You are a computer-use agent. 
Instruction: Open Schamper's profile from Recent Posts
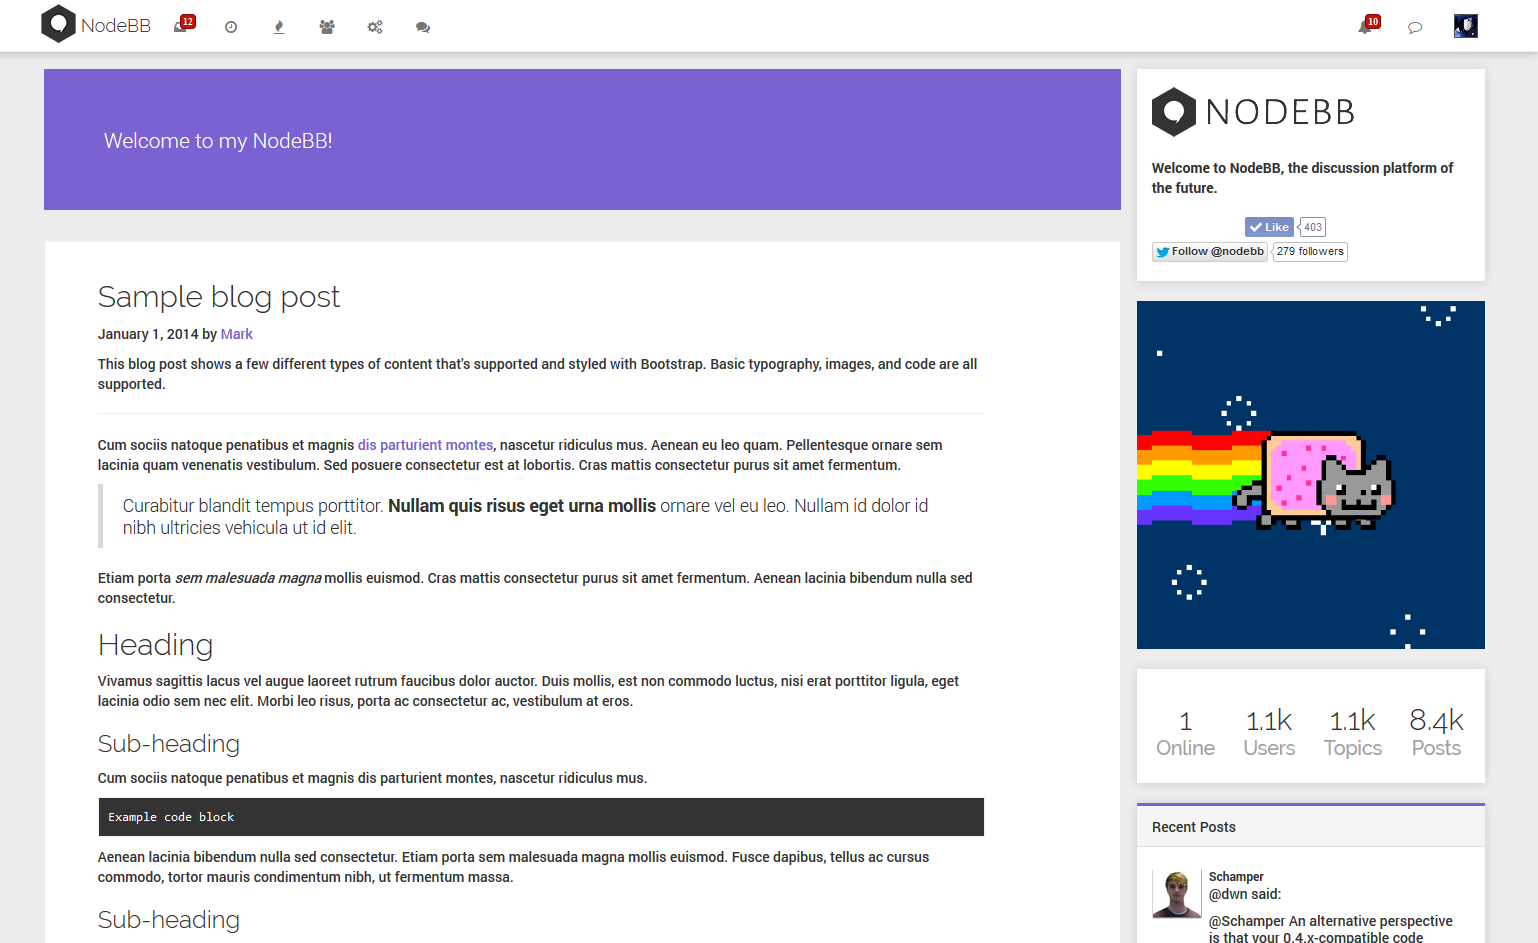(x=1235, y=876)
